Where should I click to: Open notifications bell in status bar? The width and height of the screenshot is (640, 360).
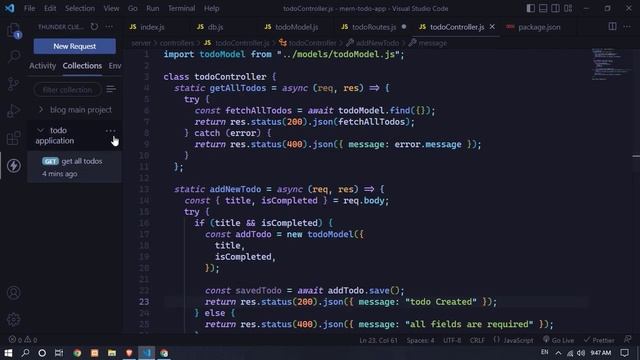pos(627,340)
